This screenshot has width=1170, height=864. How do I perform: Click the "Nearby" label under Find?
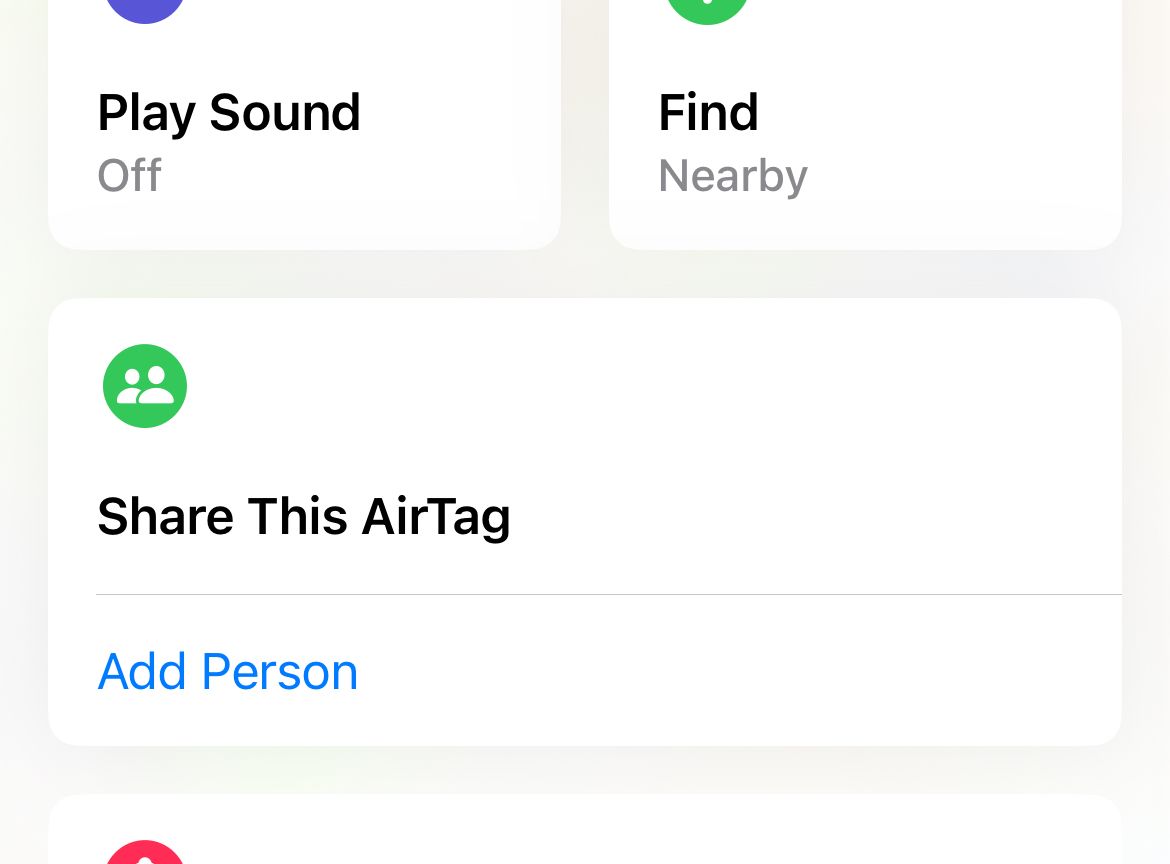732,176
